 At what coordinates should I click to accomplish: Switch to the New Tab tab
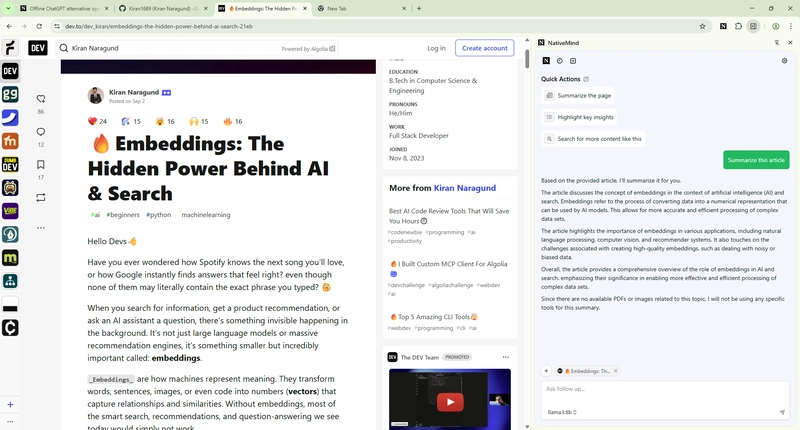point(361,8)
